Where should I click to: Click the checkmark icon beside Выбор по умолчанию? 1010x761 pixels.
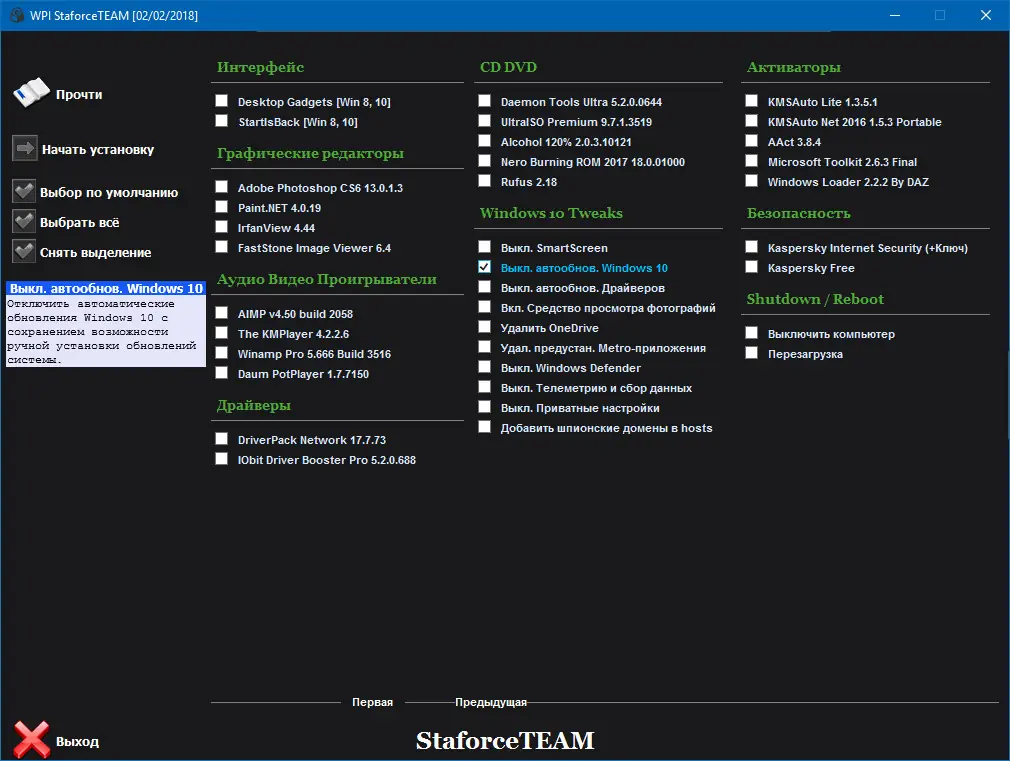24,191
